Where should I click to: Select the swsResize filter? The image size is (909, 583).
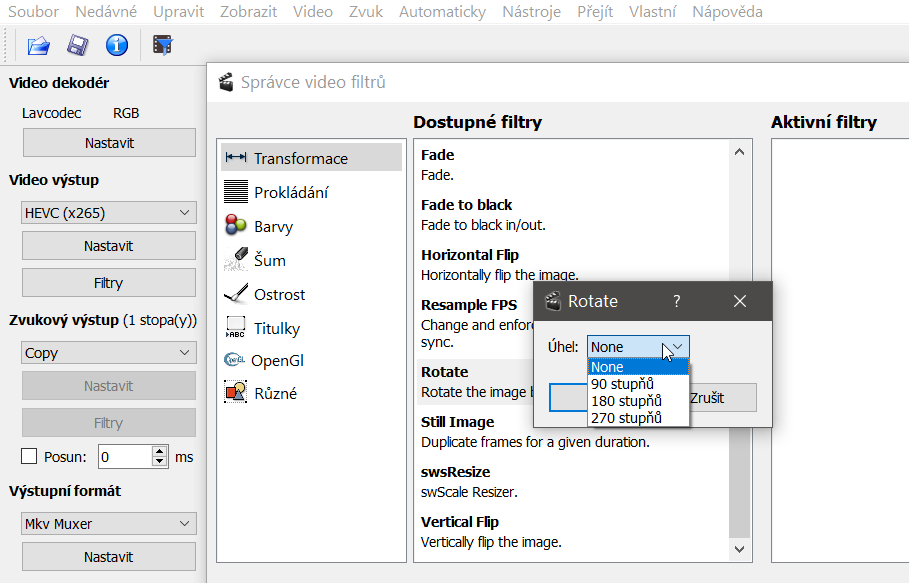(573, 482)
